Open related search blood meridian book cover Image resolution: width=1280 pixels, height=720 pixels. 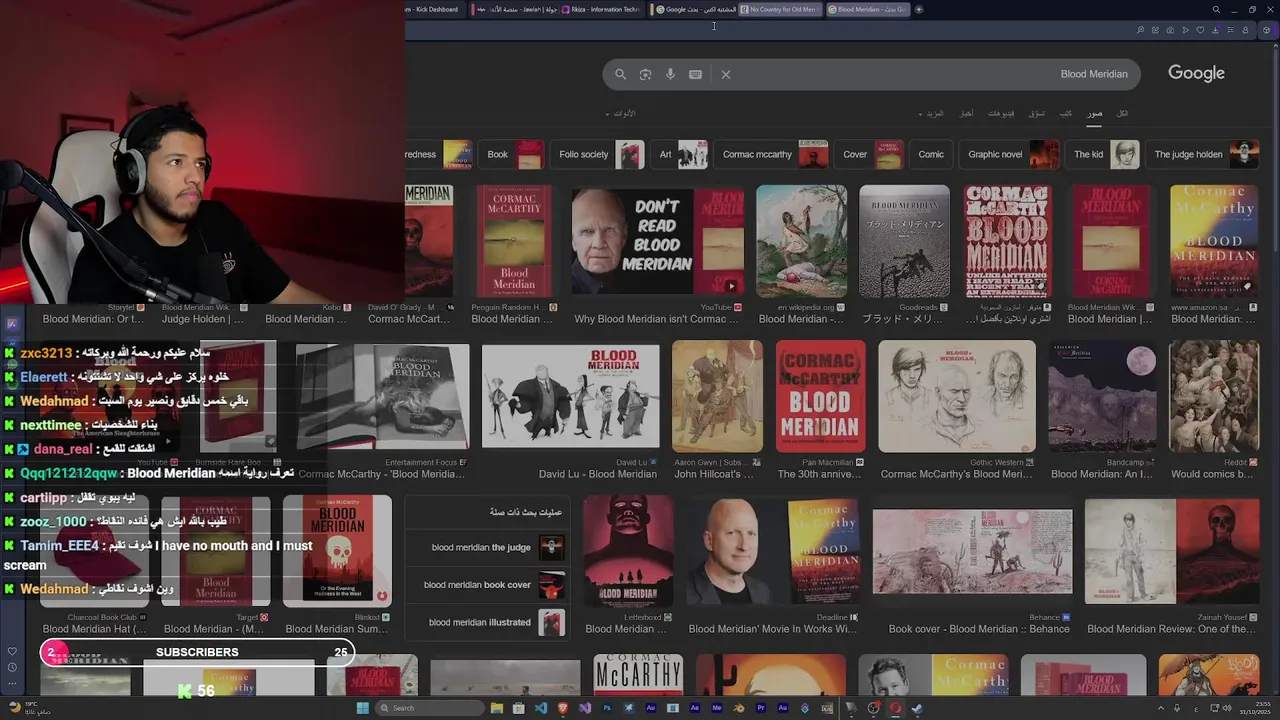[489, 585]
